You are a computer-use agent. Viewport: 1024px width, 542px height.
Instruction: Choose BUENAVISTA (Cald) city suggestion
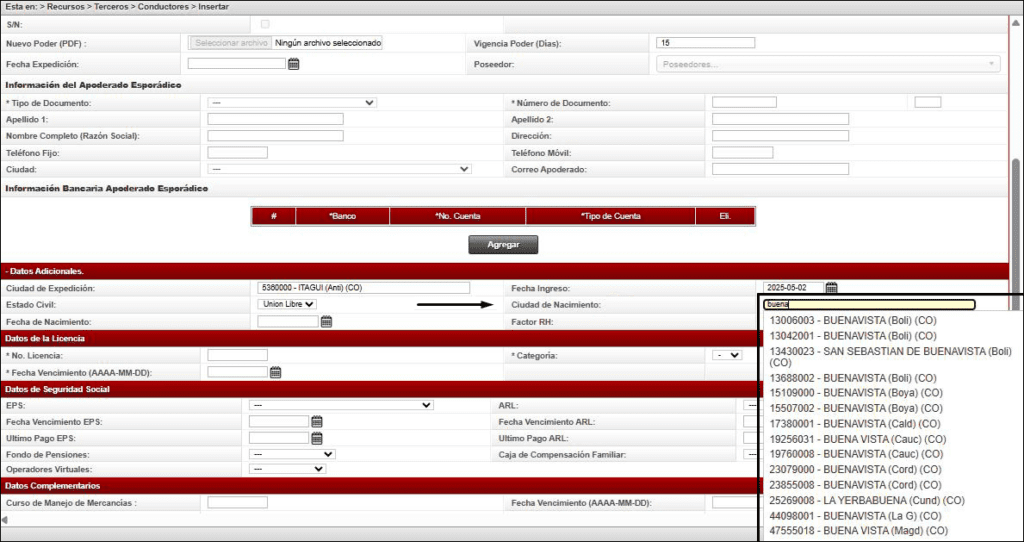[x=855, y=423]
